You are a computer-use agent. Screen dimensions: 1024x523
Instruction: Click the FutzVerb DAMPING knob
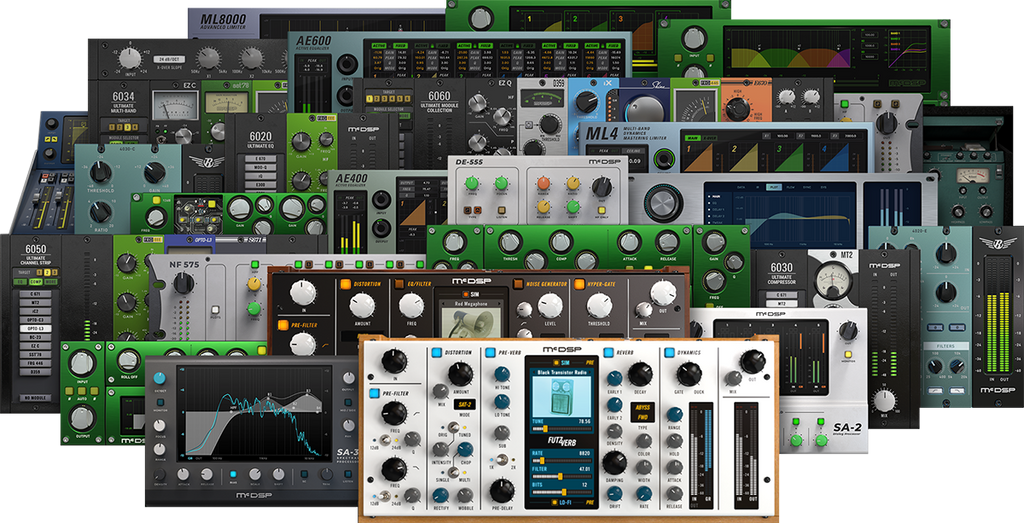pyautogui.click(x=614, y=462)
